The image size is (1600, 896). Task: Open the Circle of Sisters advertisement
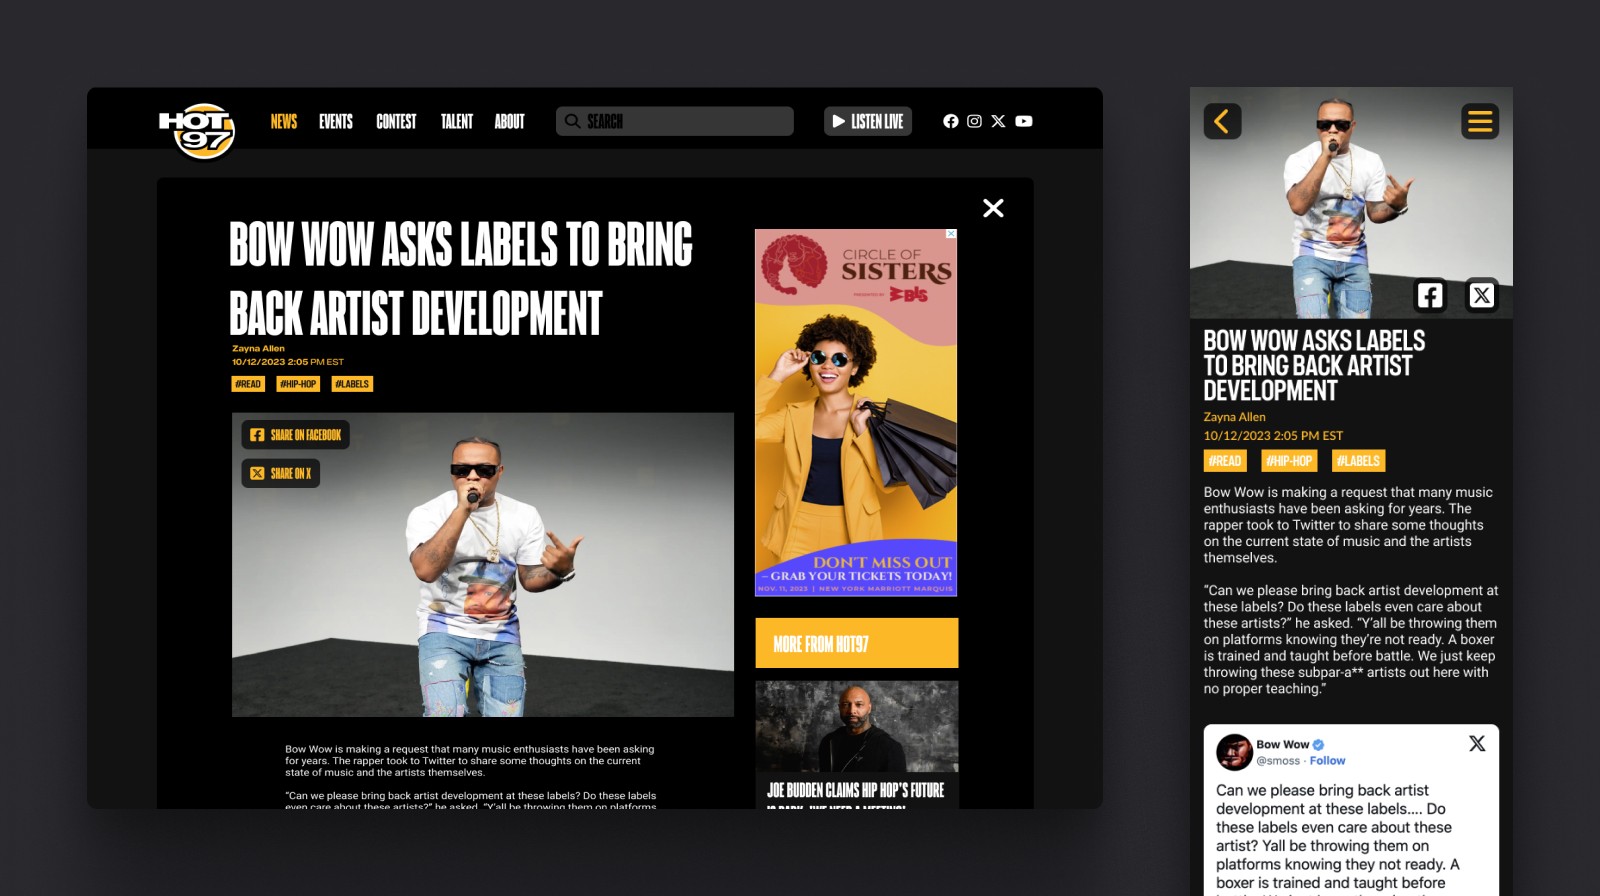pos(856,413)
